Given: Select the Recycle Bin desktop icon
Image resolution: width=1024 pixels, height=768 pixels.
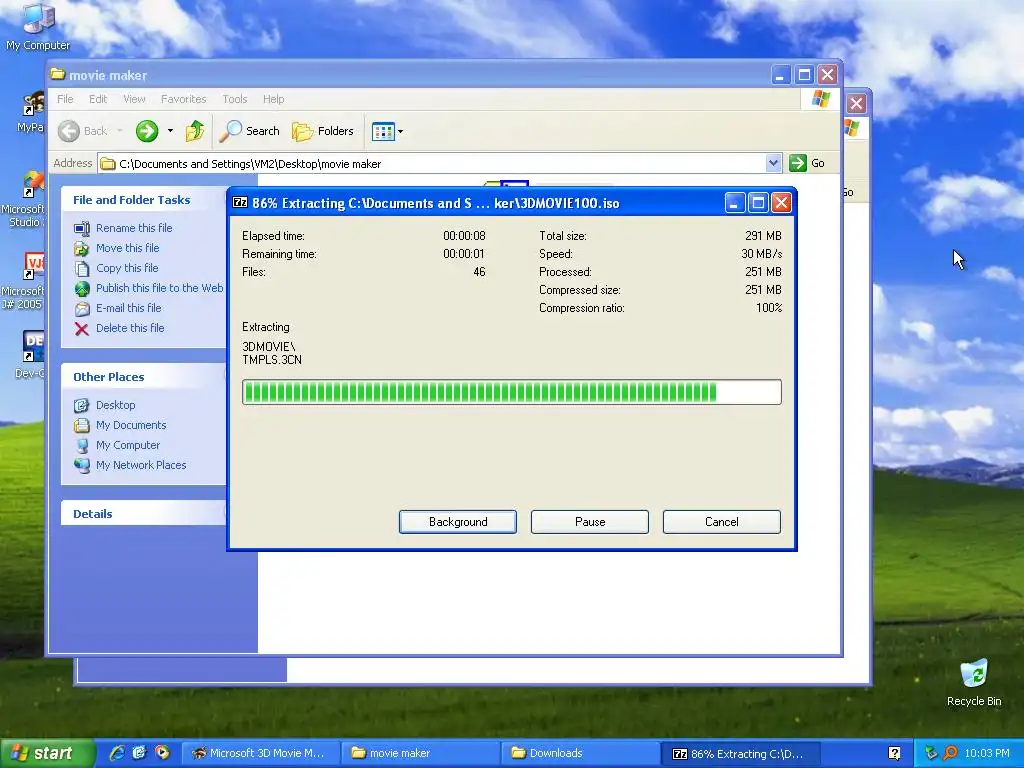Looking at the screenshot, I should (x=974, y=683).
